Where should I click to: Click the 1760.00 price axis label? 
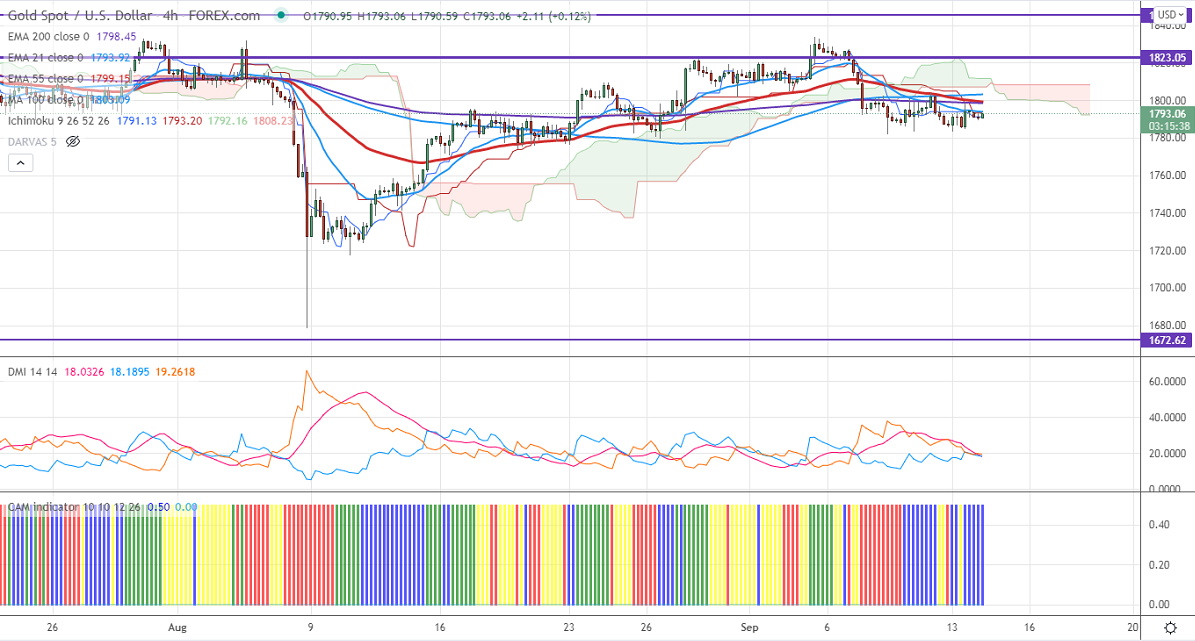[x=1168, y=175]
